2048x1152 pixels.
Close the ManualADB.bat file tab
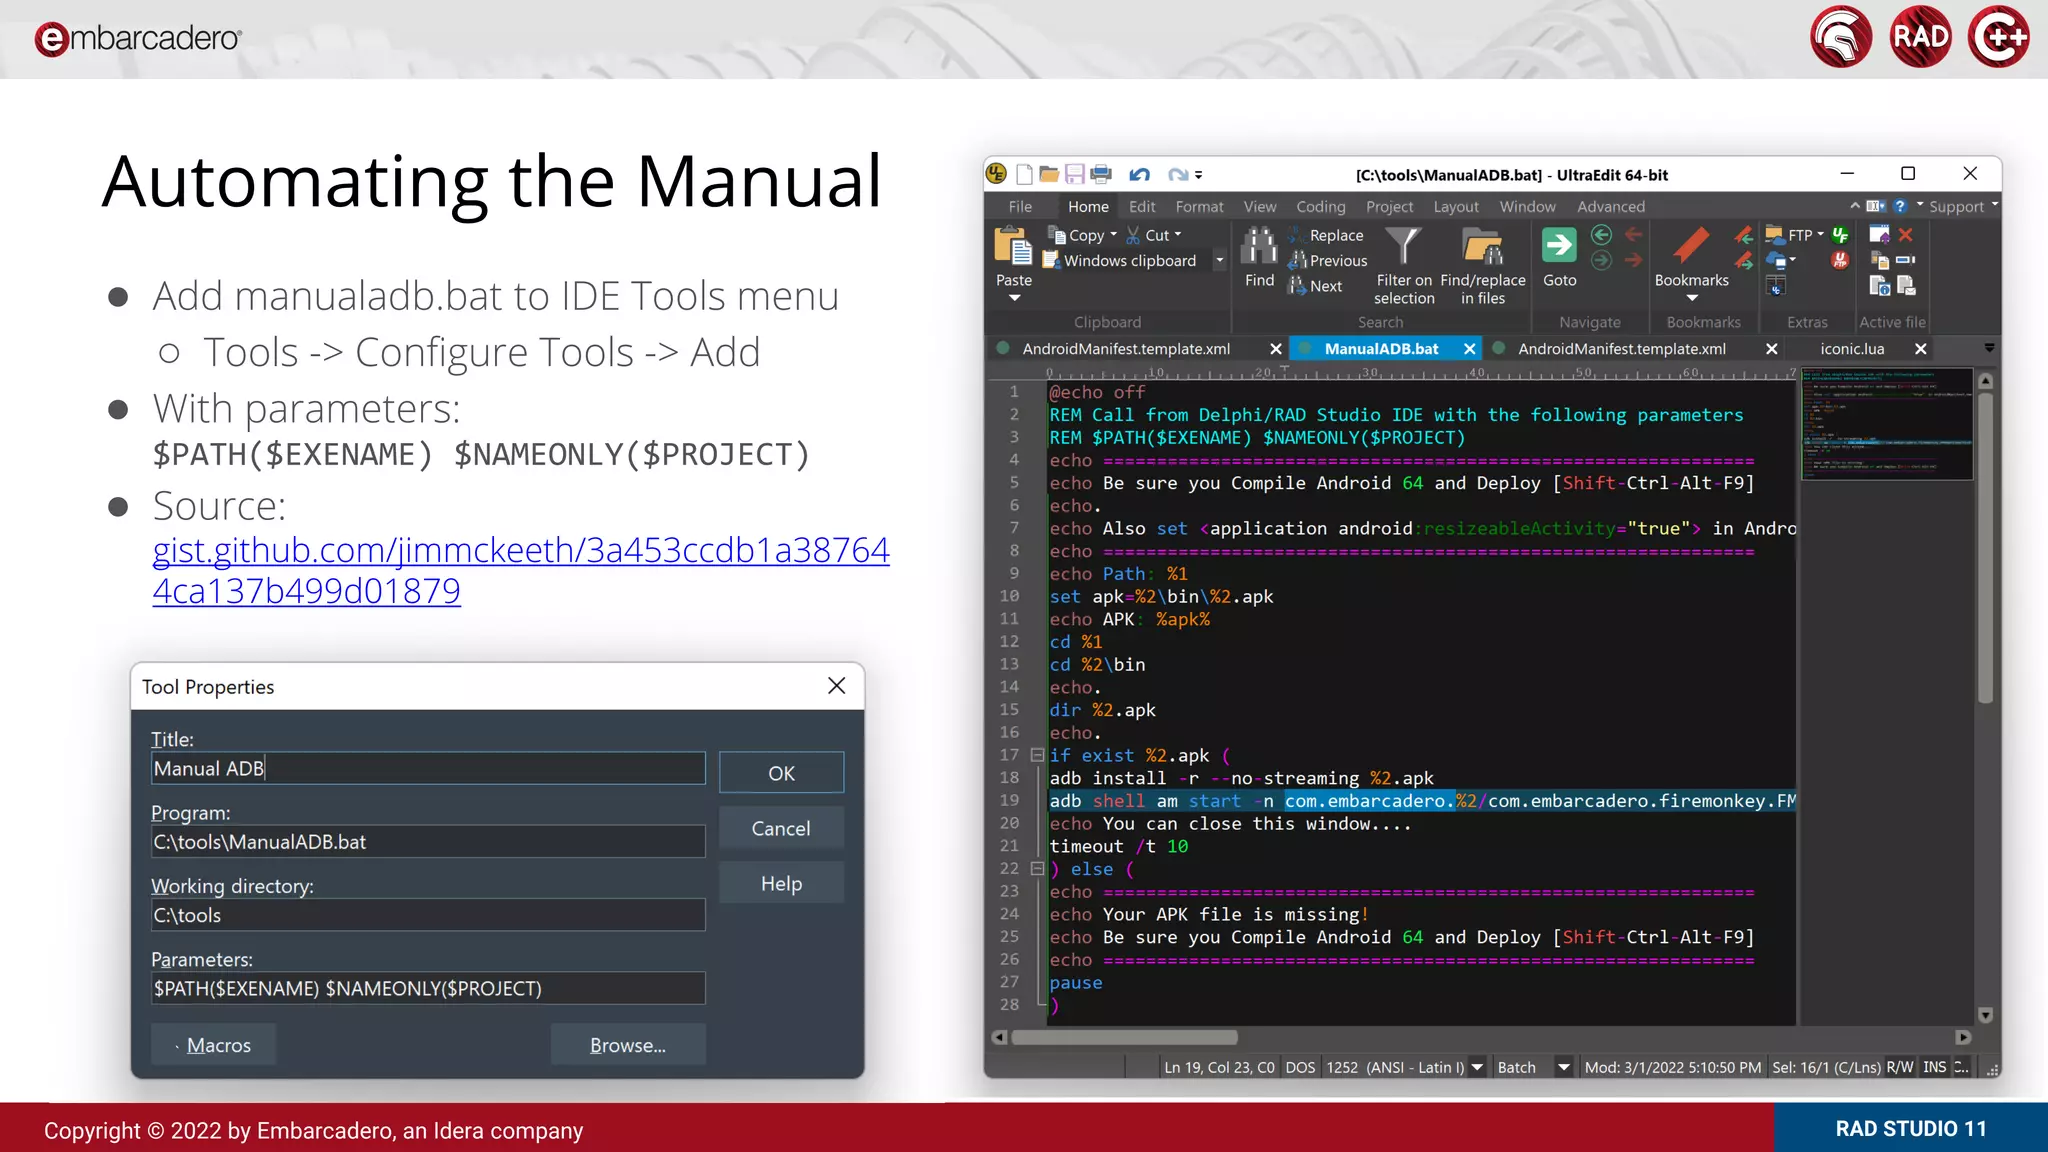pyautogui.click(x=1469, y=349)
